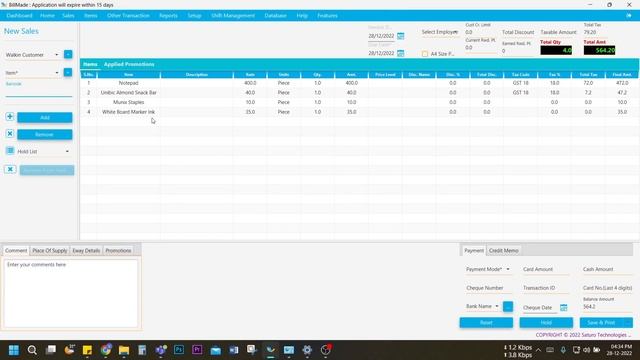
Task: Click the Card Amount field
Action: [545, 269]
